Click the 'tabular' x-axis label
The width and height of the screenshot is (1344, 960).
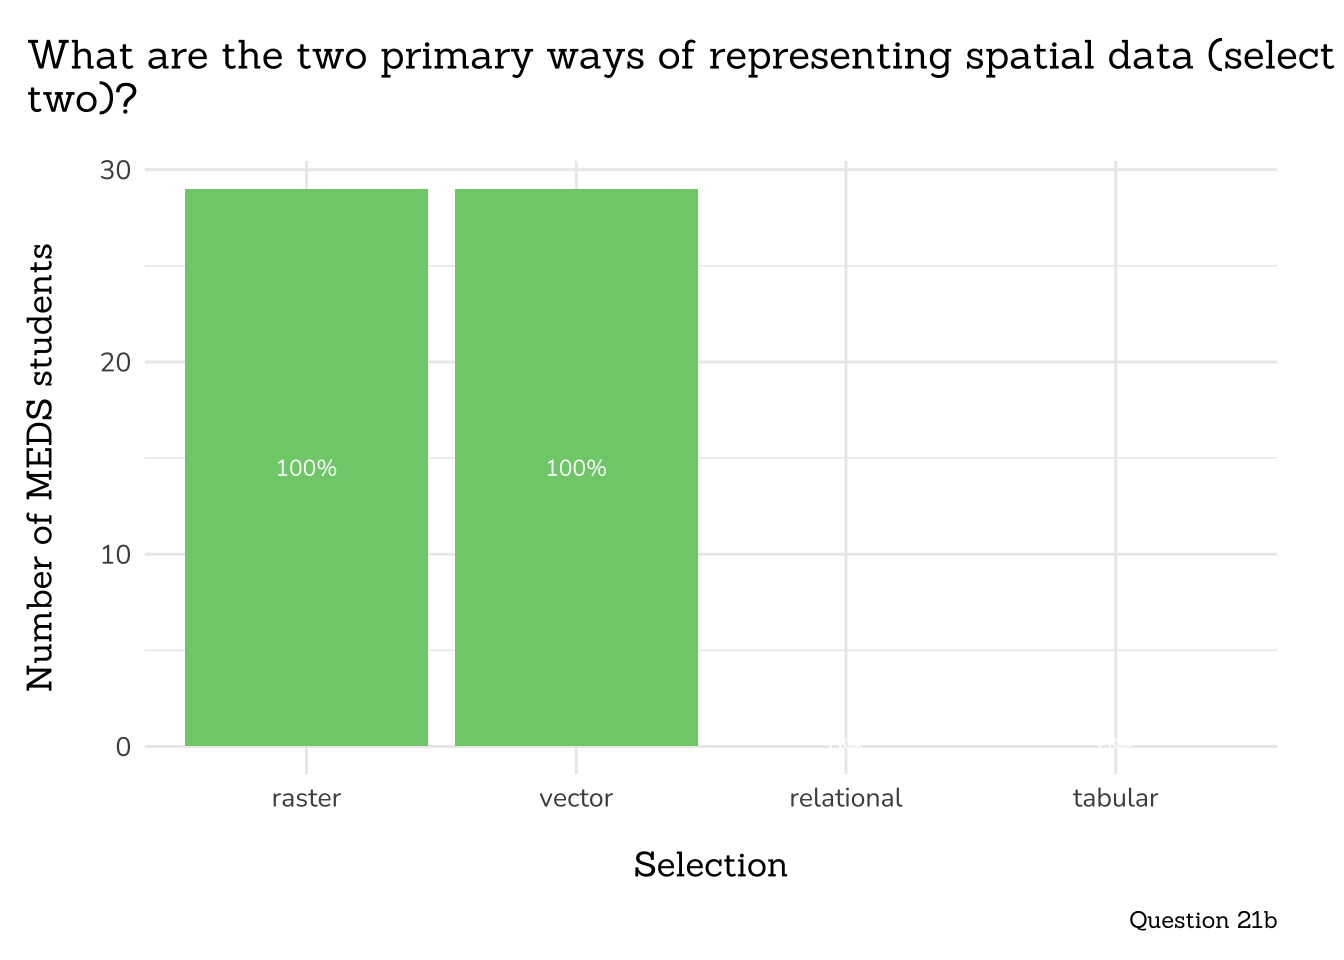click(x=1115, y=798)
